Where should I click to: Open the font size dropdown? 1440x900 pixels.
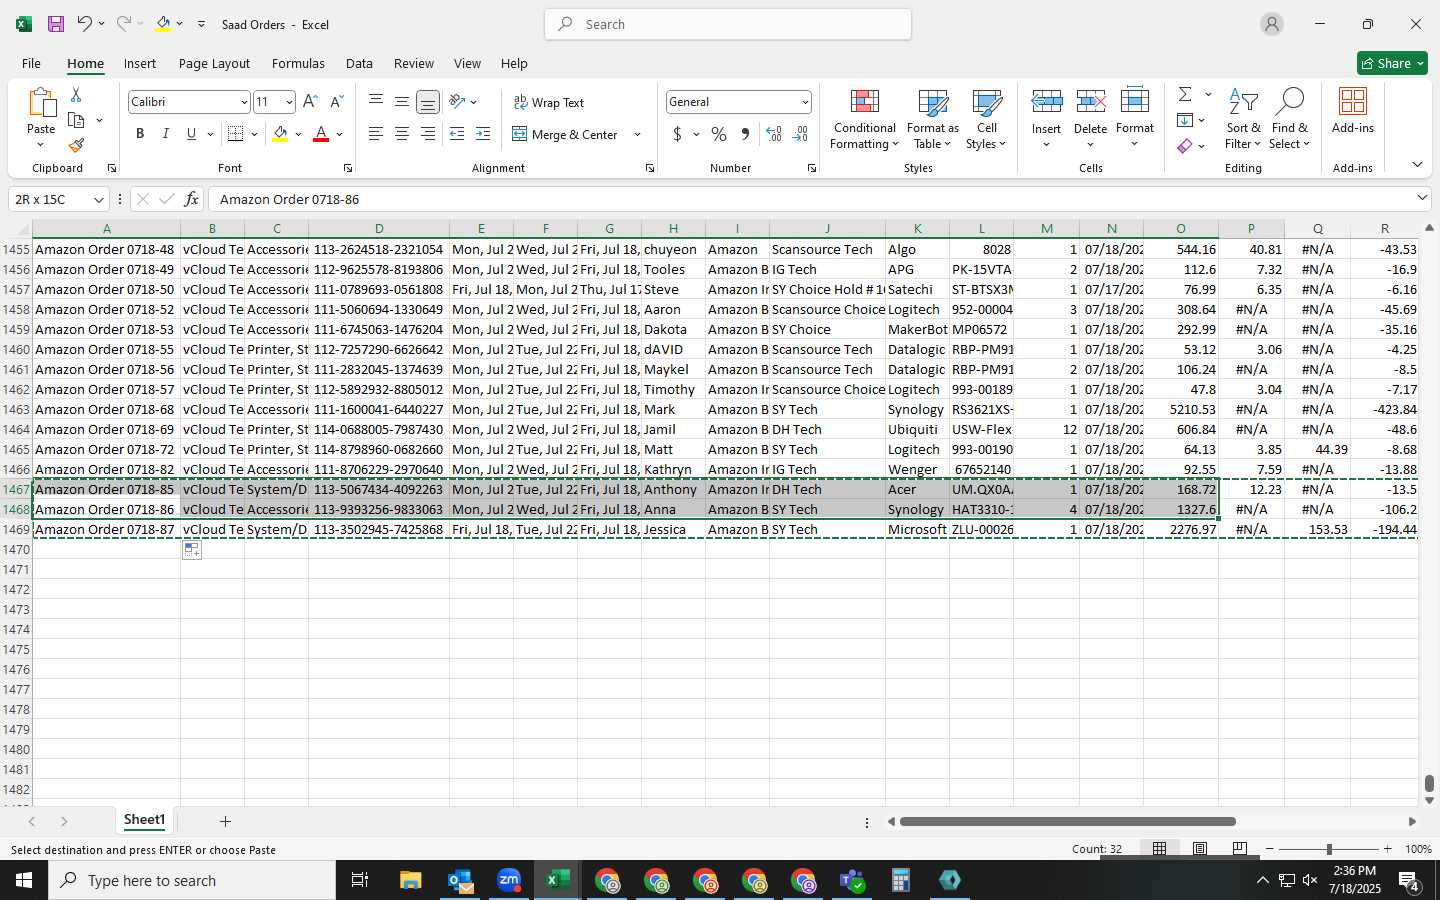point(289,102)
